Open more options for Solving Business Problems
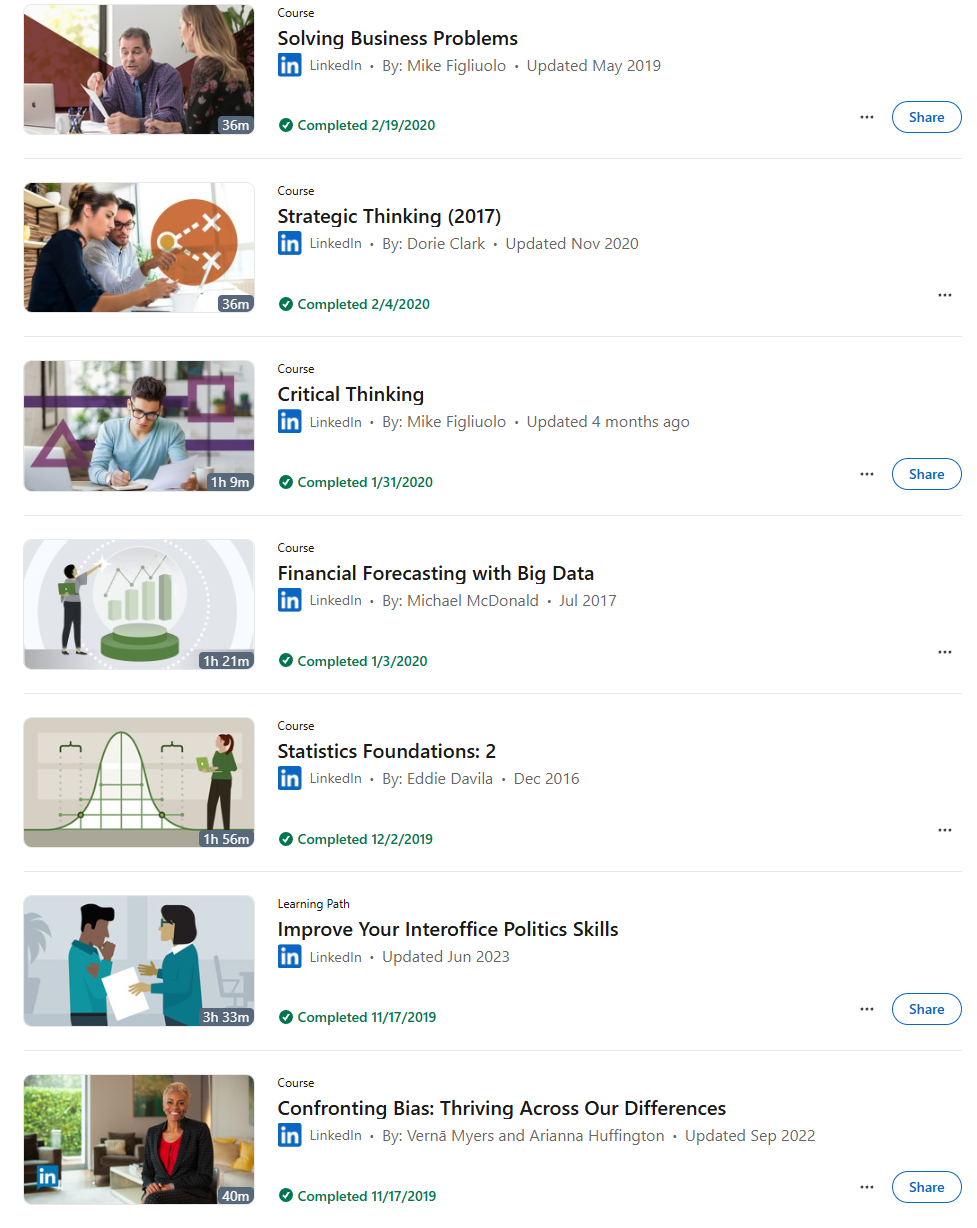Screen dimensions: 977x1228 point(866,117)
